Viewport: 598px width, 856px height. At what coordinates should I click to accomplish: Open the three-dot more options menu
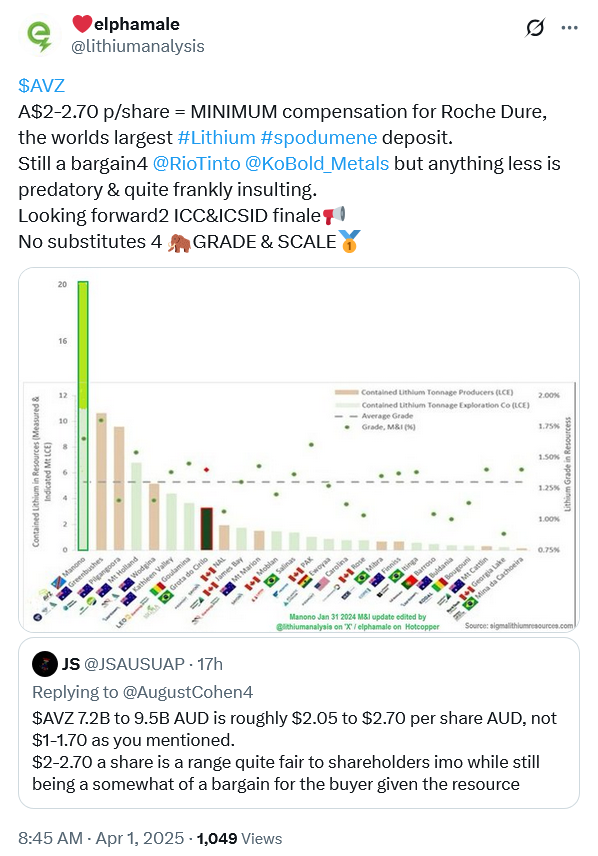569,27
